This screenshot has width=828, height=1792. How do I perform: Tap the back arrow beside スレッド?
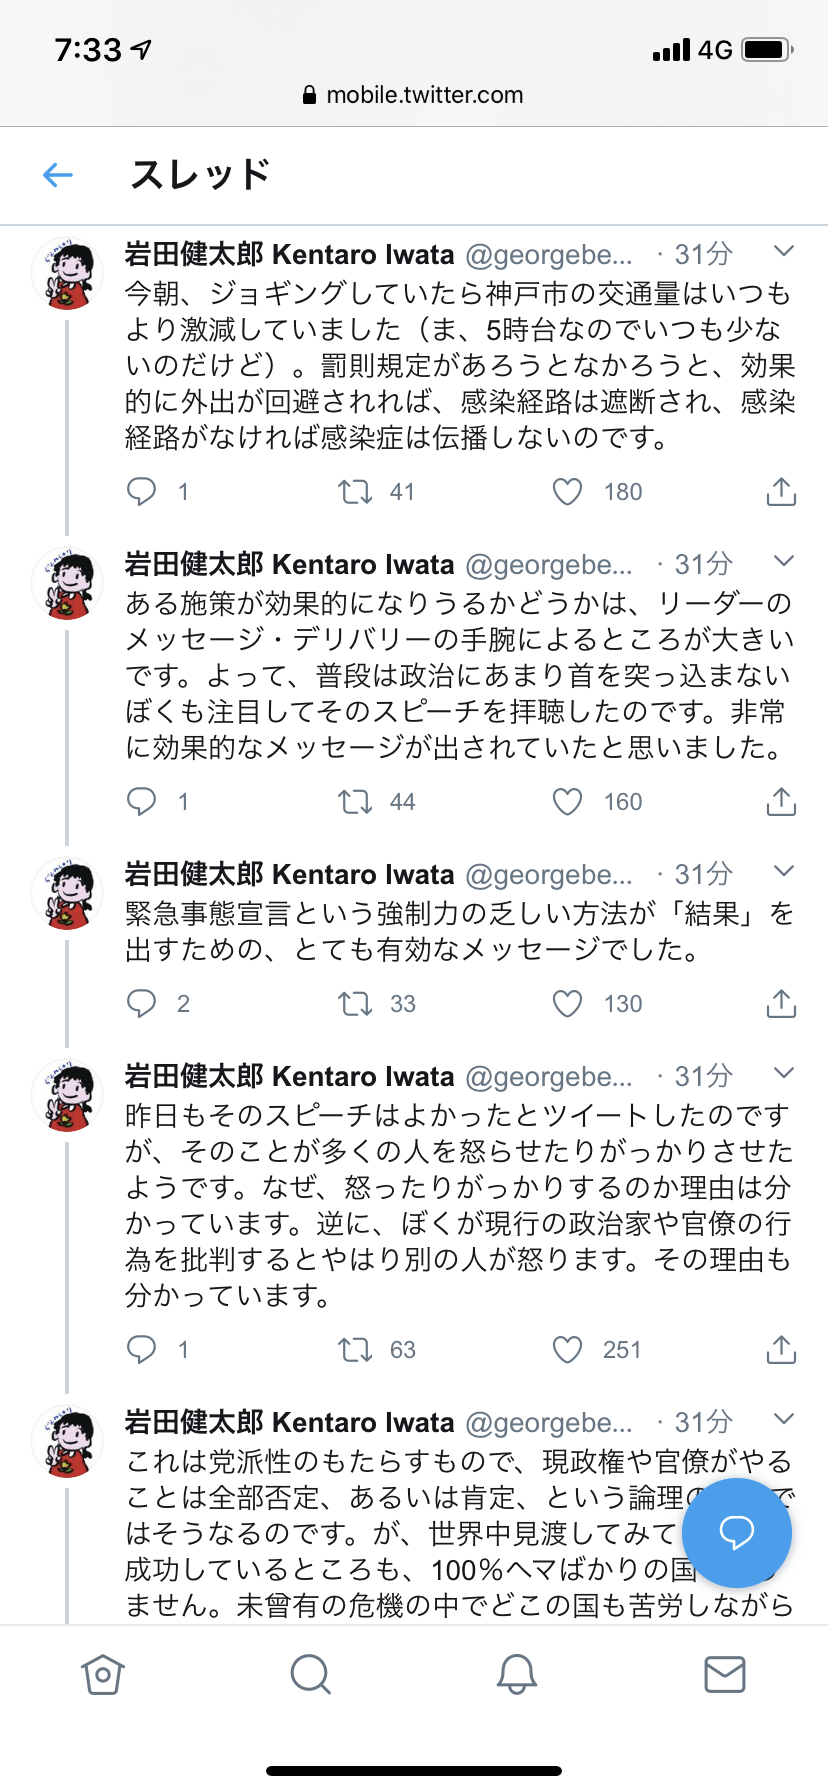point(58,175)
